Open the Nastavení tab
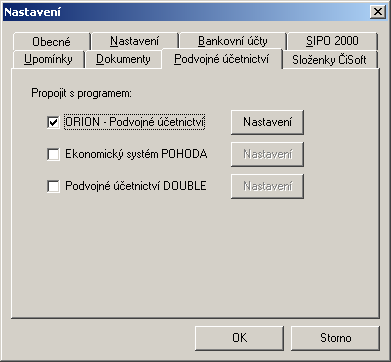This screenshot has height=362, width=391. coord(135,41)
